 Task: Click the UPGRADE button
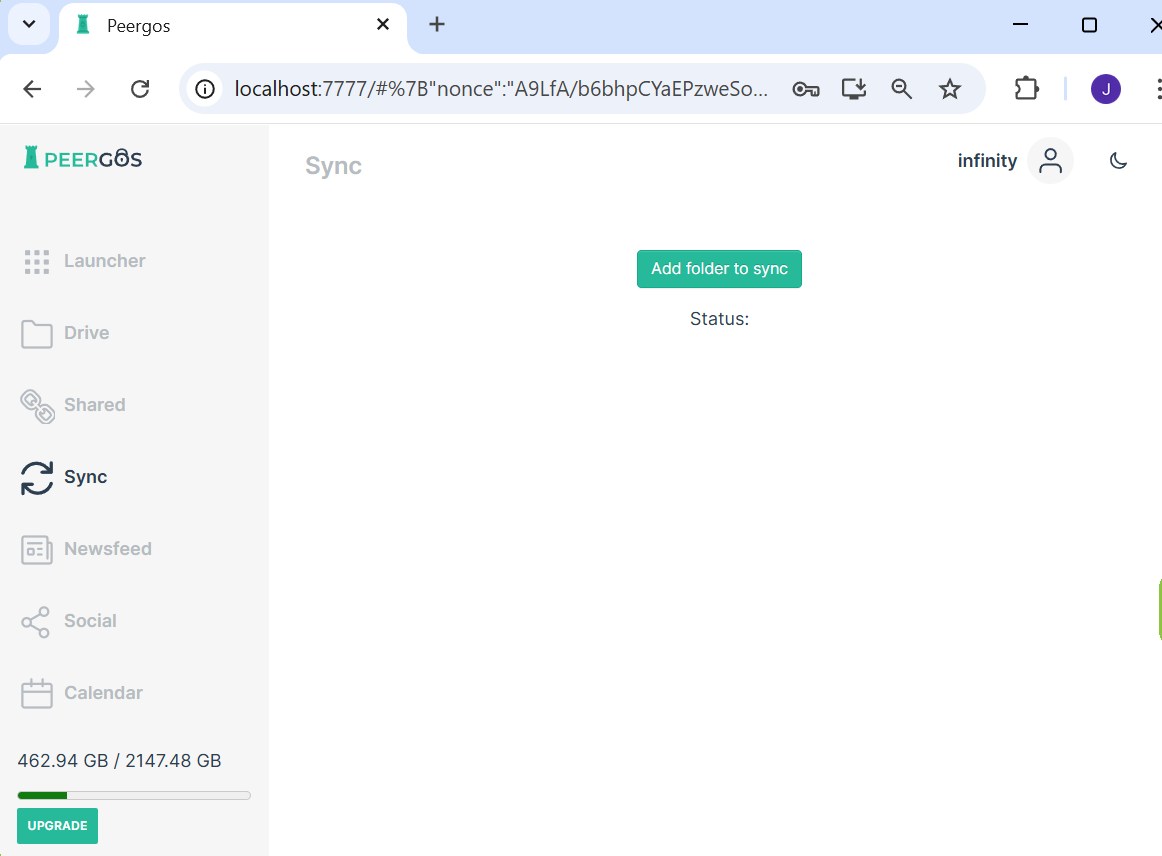click(57, 825)
